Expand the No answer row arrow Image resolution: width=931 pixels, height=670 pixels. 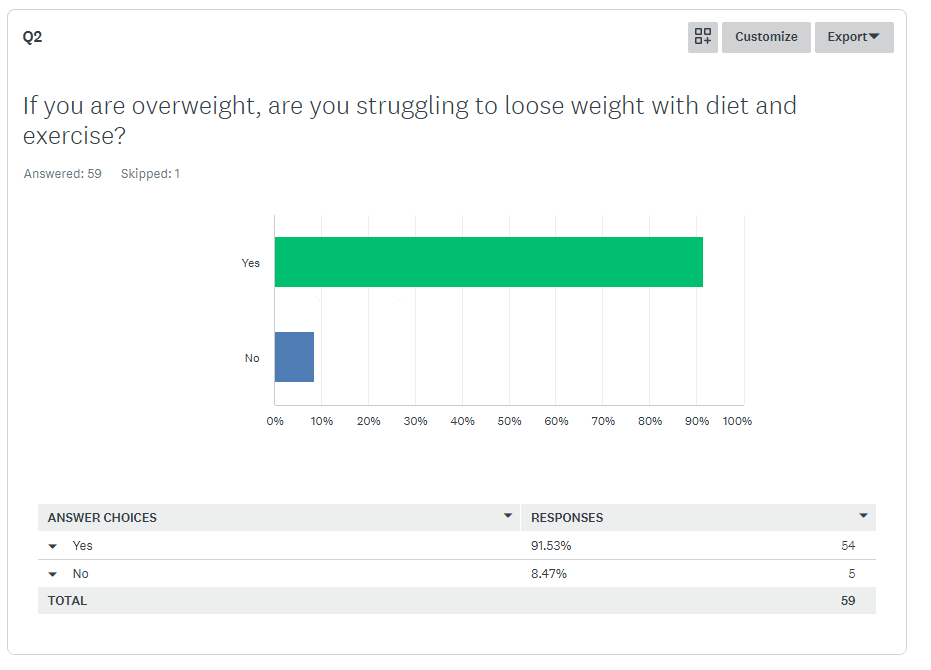coord(53,575)
